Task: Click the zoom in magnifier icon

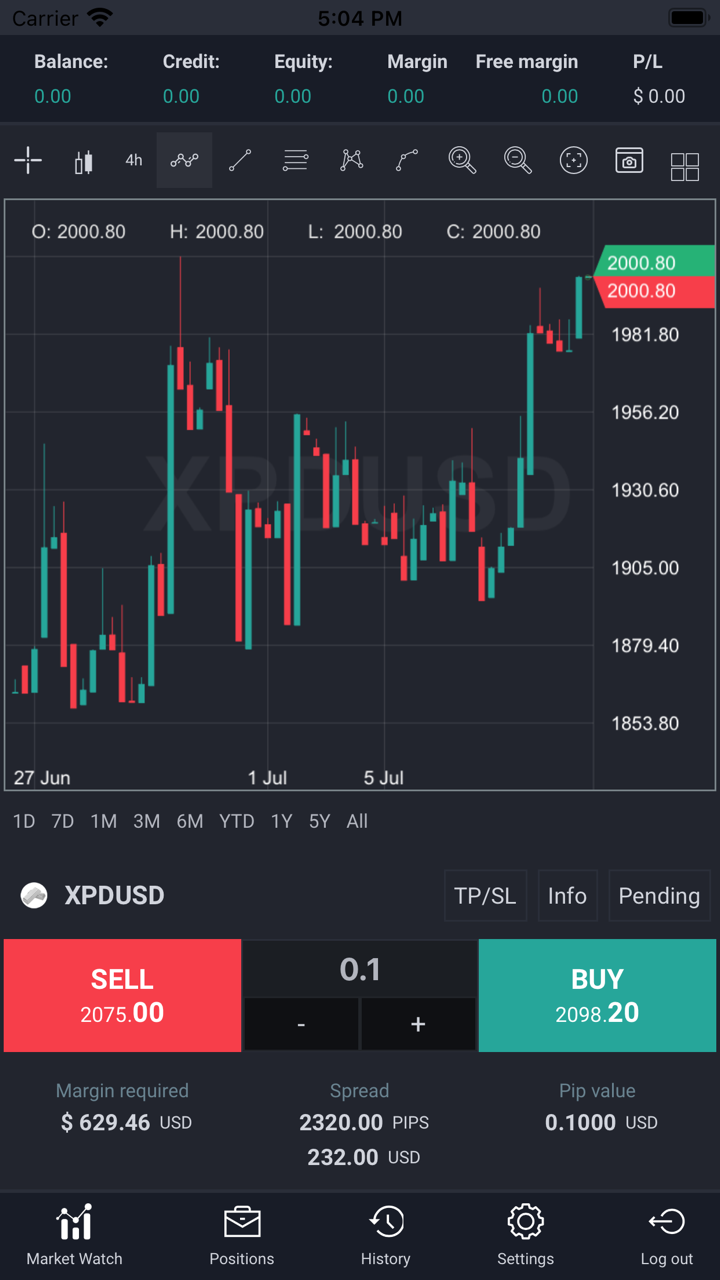Action: coord(462,160)
